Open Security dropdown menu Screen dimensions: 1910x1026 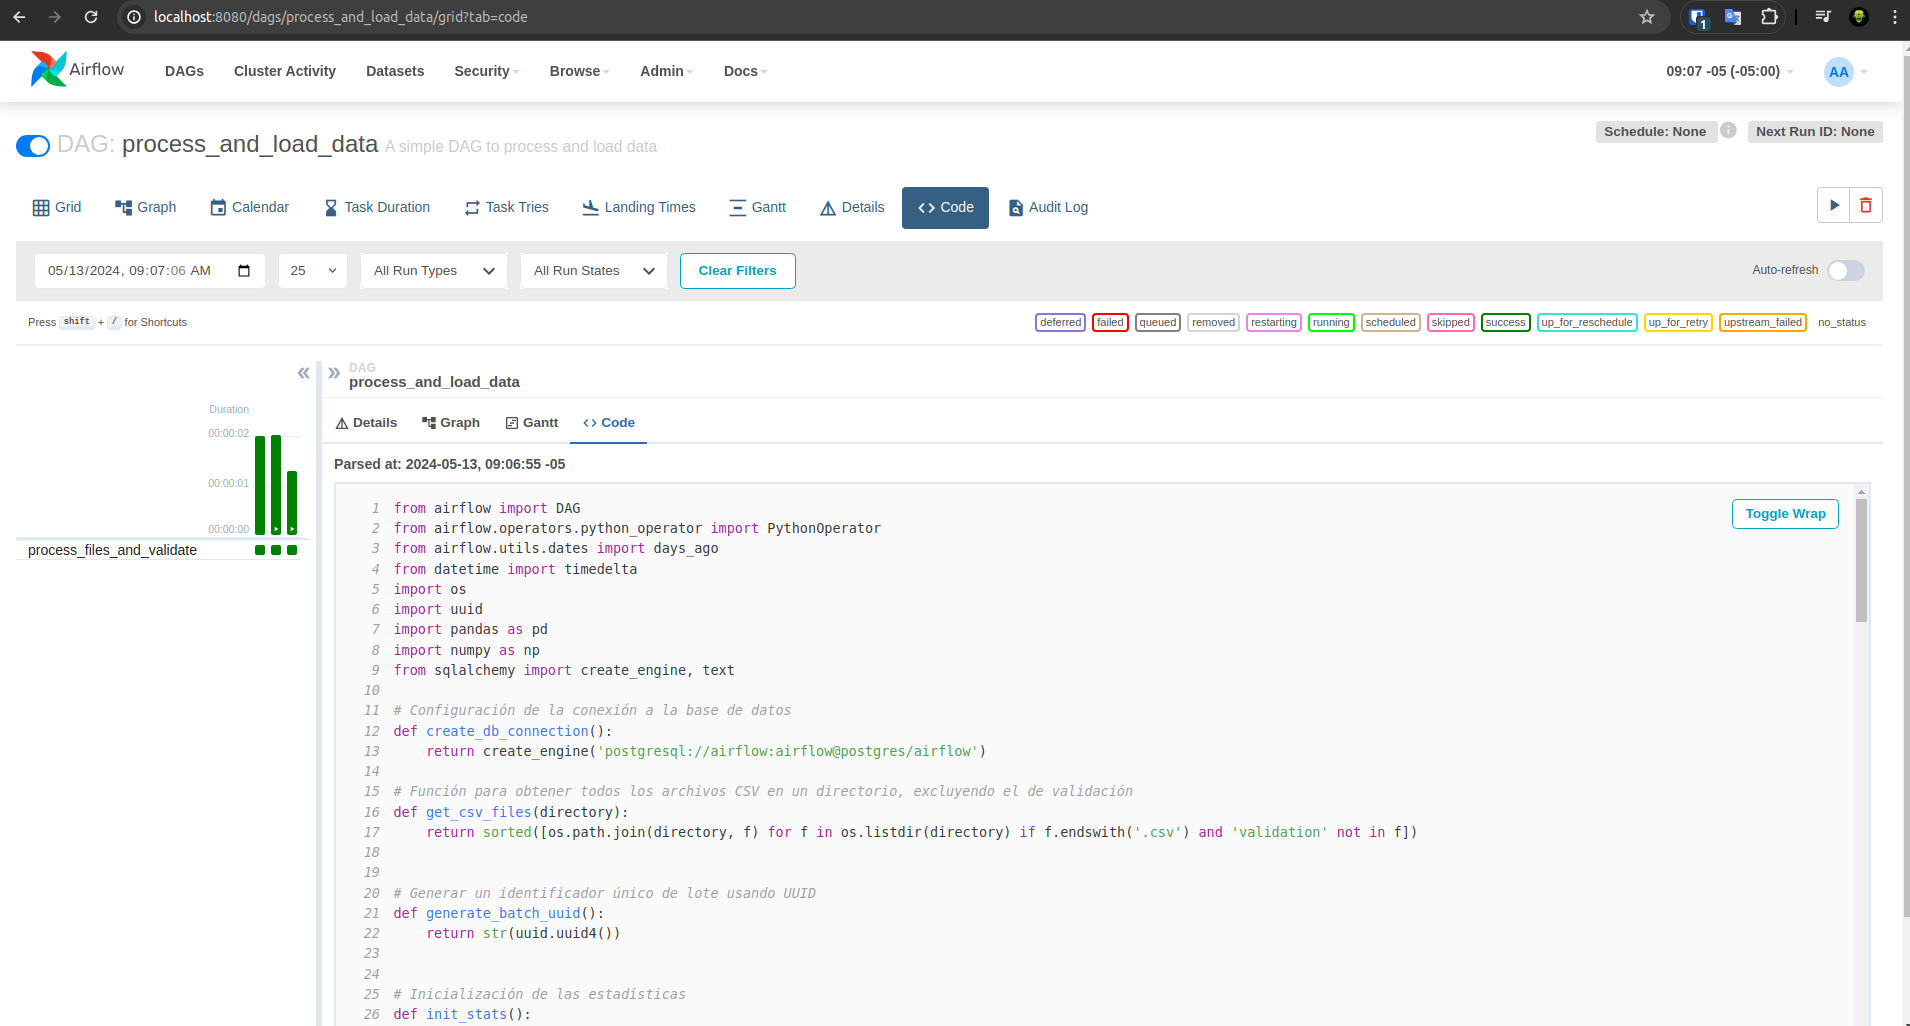coord(487,71)
